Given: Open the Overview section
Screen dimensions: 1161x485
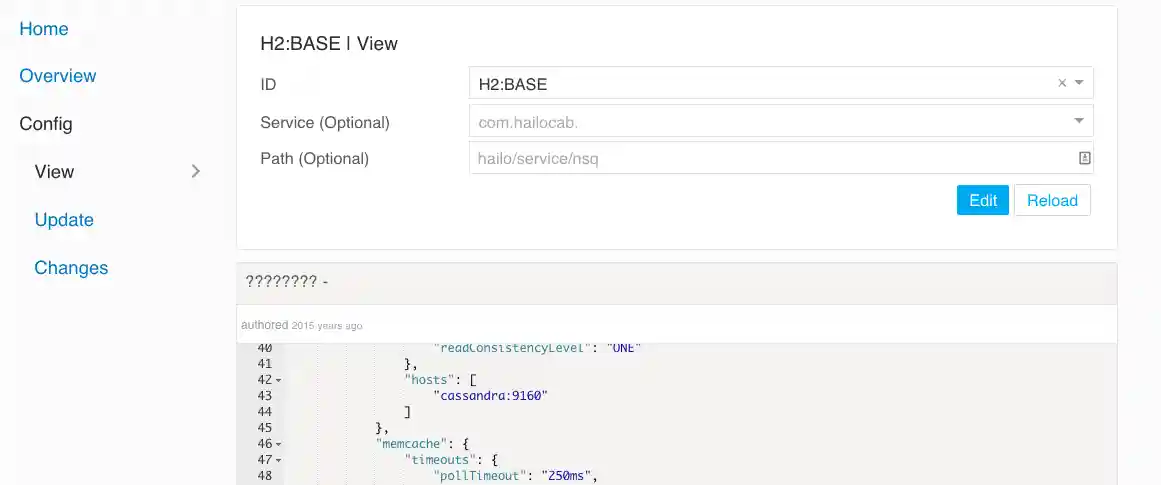Looking at the screenshot, I should click(x=58, y=76).
